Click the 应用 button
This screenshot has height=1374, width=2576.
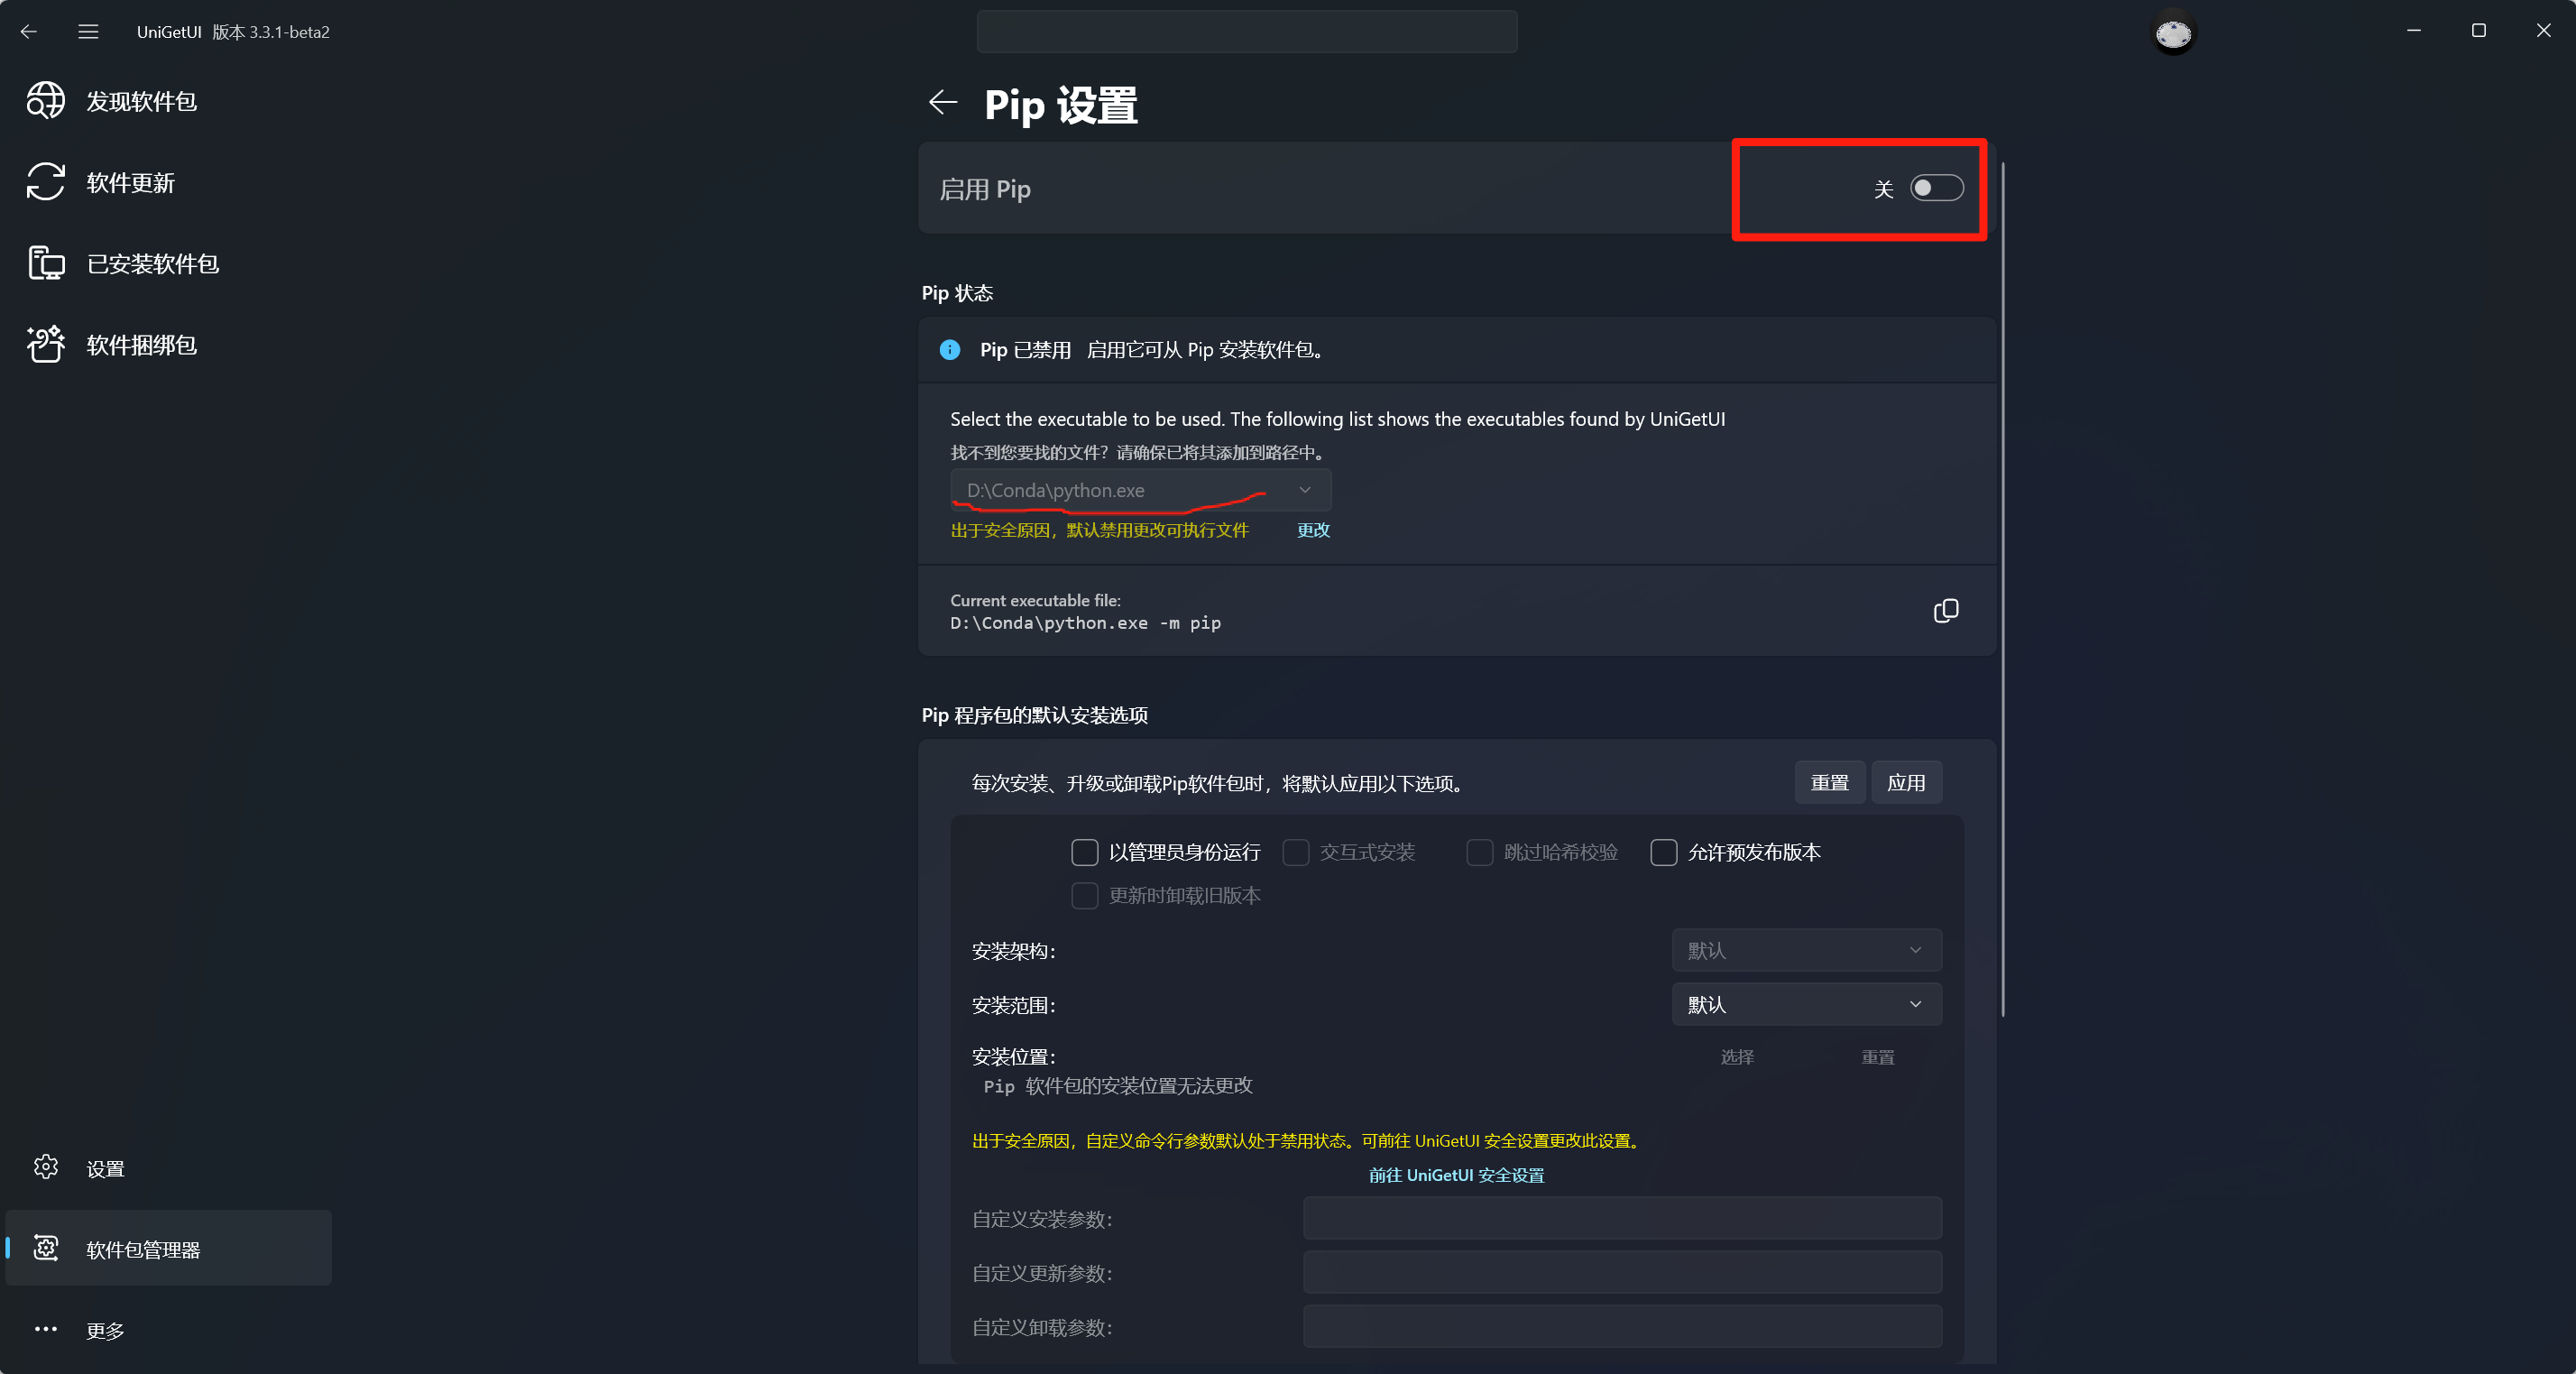1906,782
